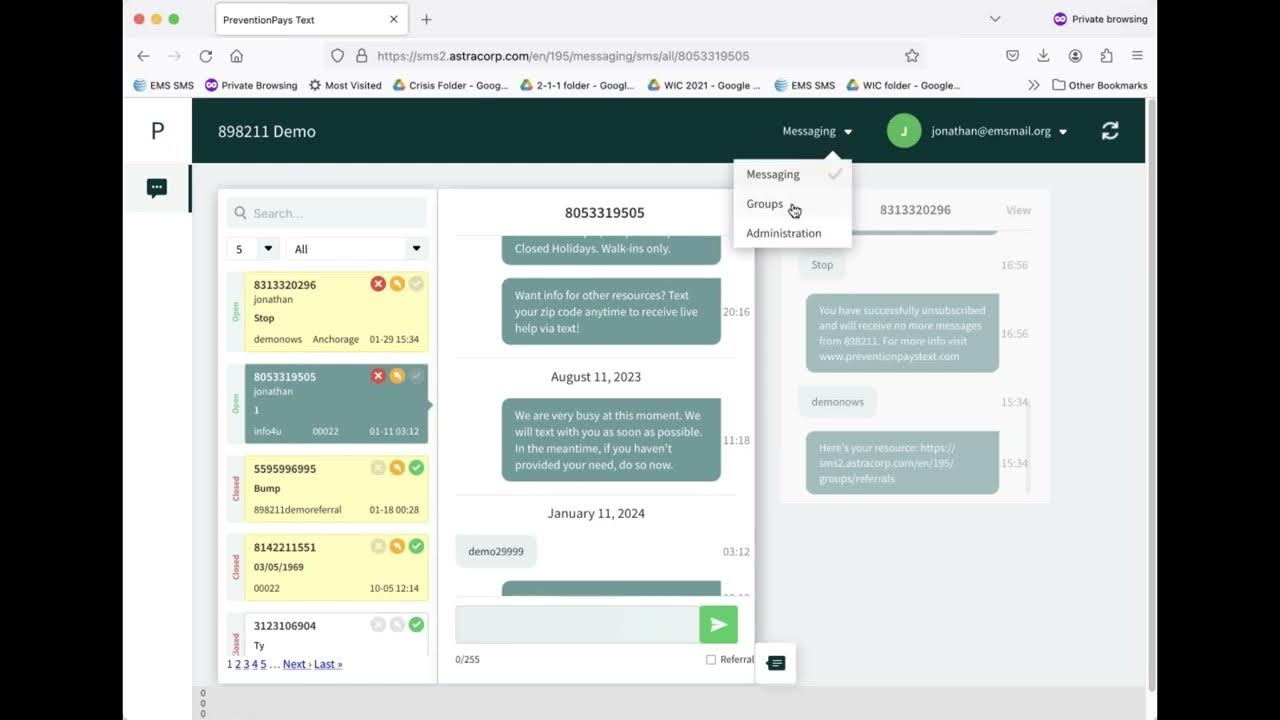Click the checkmark icon on conversation 8053319505
The image size is (1280, 720).
416,376
